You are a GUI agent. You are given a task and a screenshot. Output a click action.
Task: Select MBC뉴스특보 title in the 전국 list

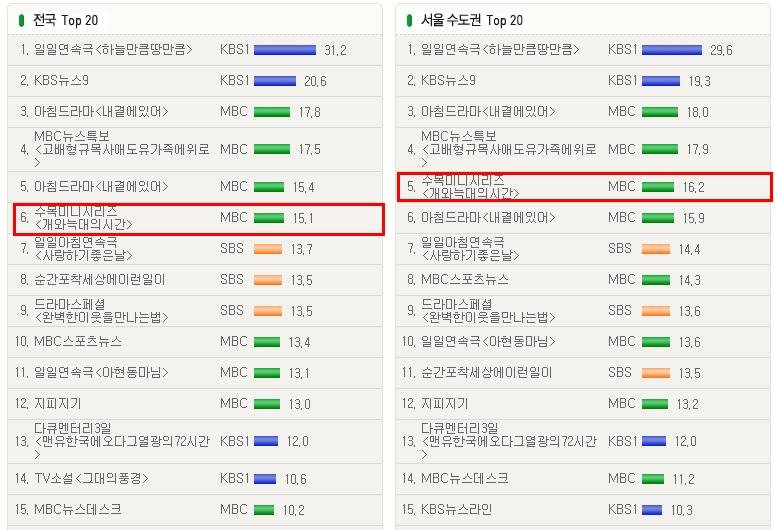coord(121,149)
